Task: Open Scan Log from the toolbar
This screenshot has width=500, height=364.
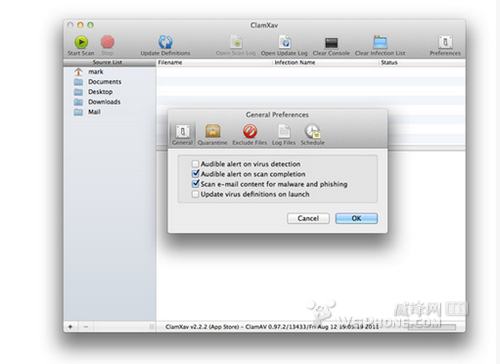Action: click(x=236, y=42)
